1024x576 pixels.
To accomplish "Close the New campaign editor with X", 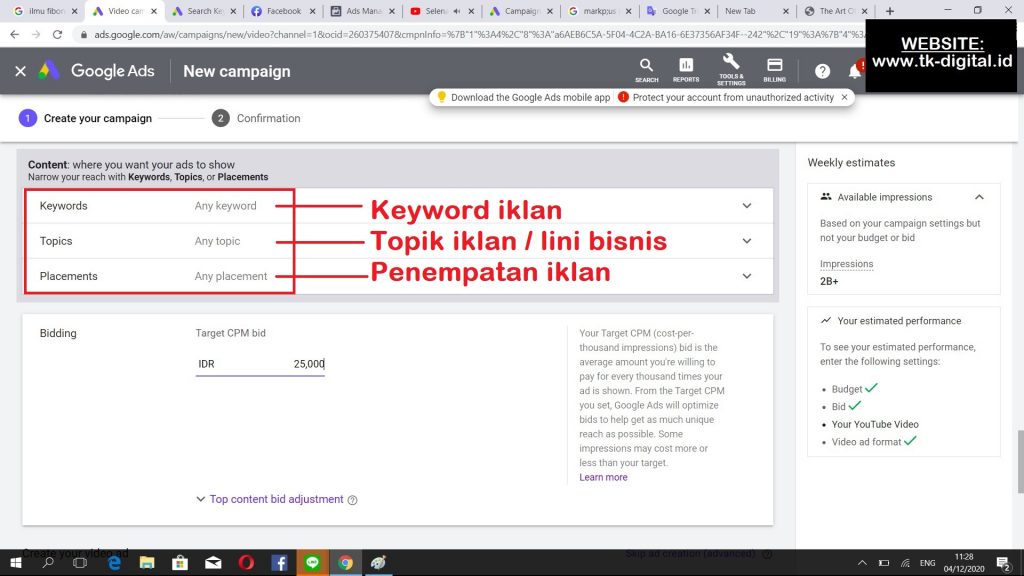I will pos(20,71).
